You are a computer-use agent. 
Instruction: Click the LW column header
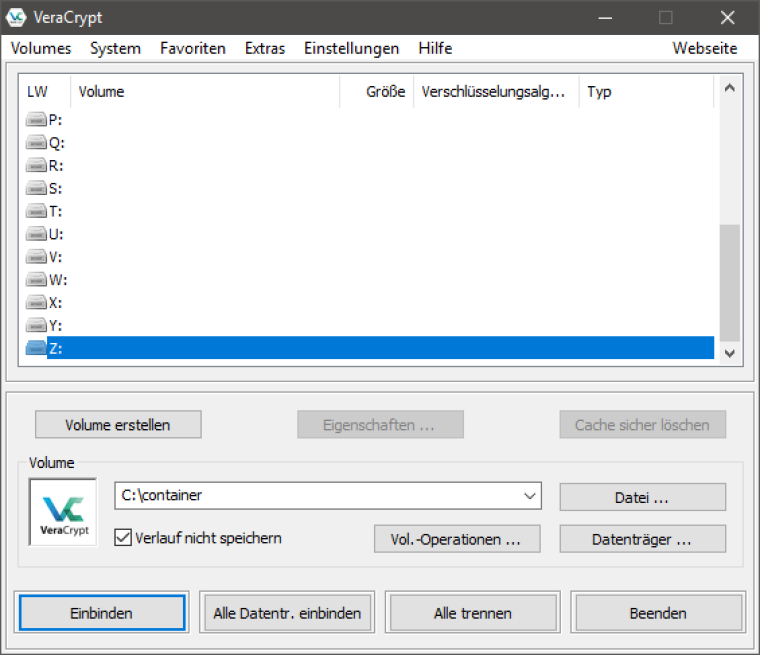click(x=45, y=91)
